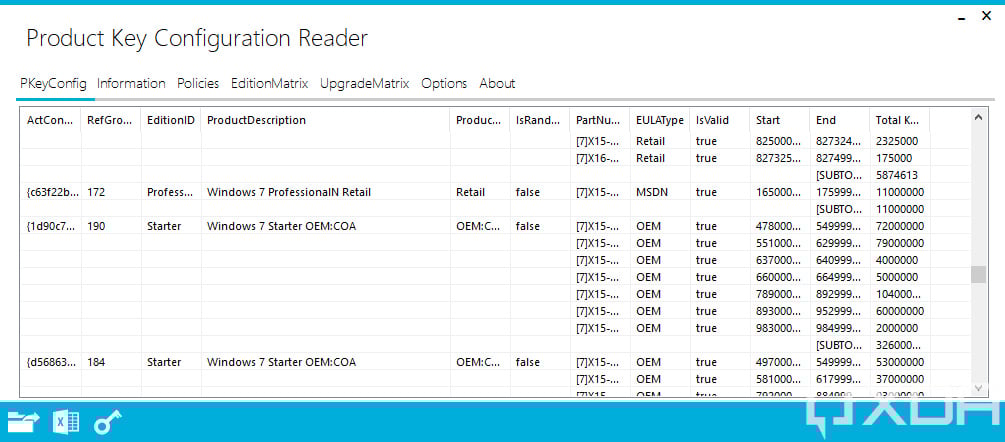1005x442 pixels.
Task: Show the About tab
Action: point(497,83)
